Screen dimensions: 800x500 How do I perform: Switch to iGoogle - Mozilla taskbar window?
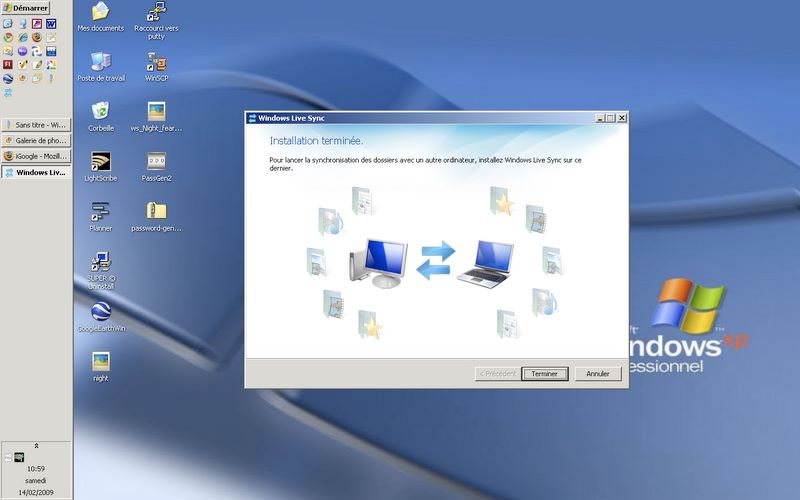(x=36, y=156)
